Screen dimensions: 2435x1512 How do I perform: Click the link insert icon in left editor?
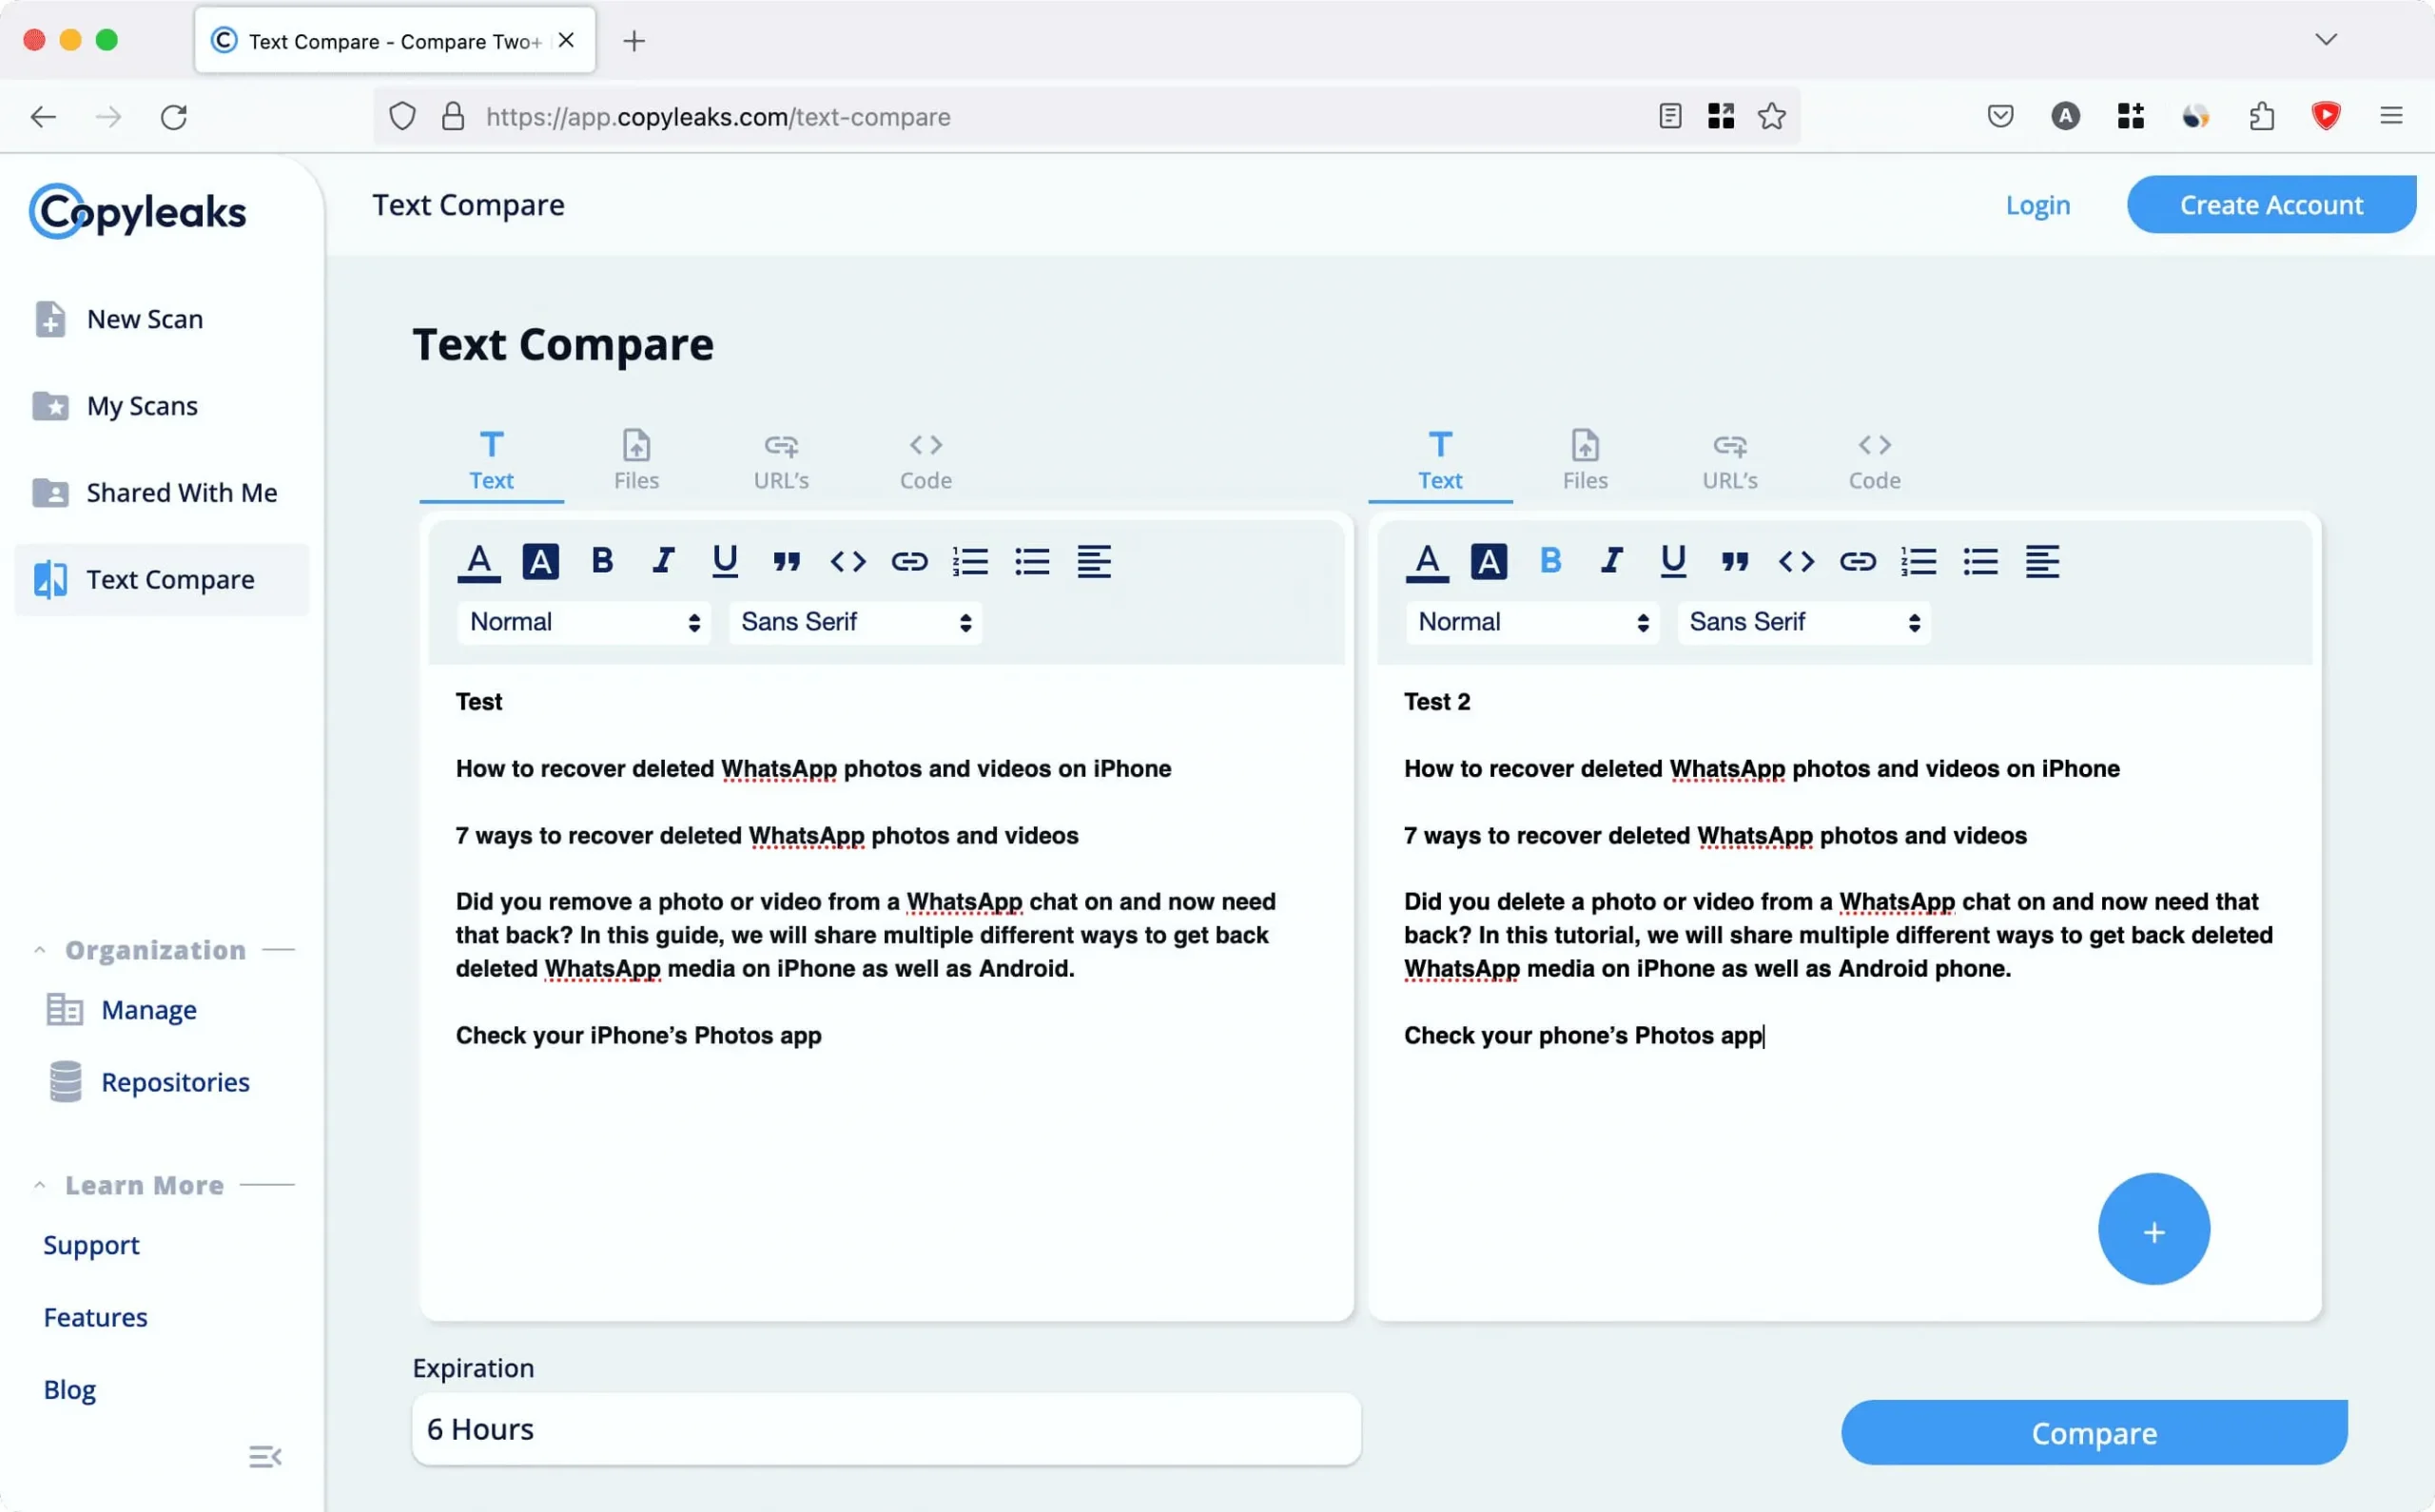[x=907, y=559]
